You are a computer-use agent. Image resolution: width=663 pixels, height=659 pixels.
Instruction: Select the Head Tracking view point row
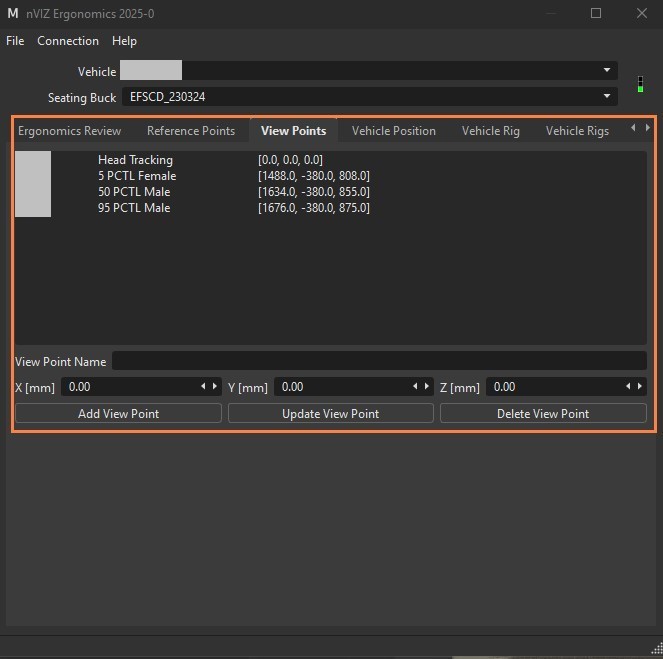(331, 160)
